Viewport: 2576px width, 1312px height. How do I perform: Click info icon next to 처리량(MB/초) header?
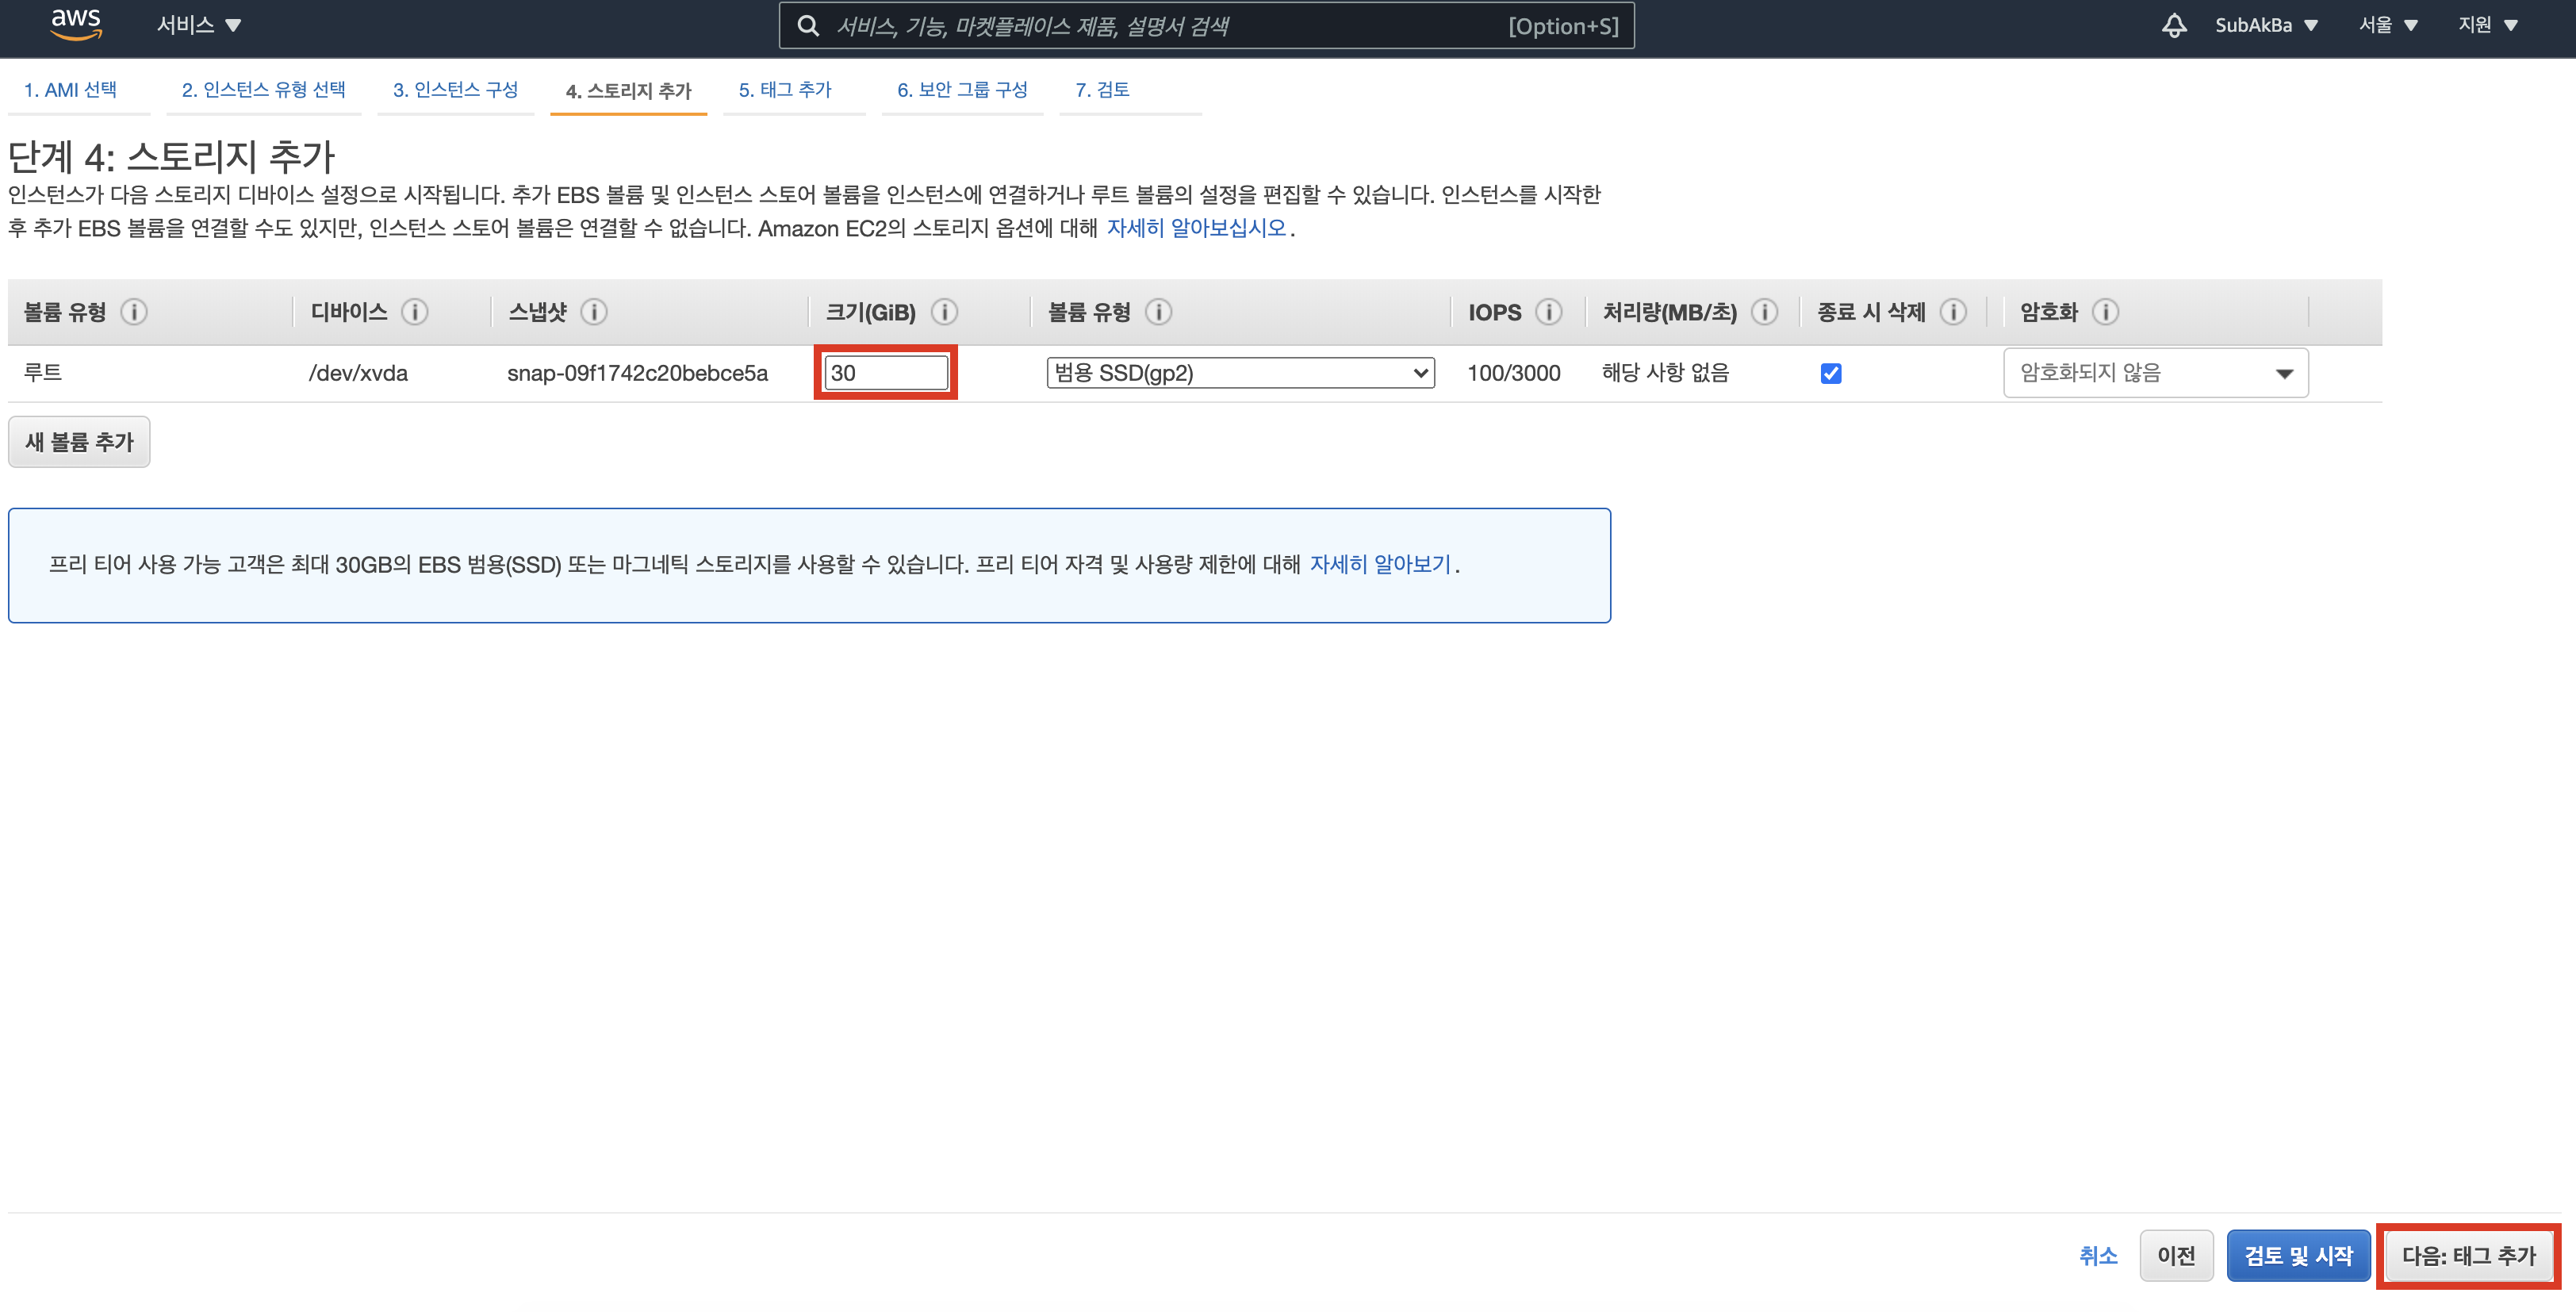[x=1764, y=312]
